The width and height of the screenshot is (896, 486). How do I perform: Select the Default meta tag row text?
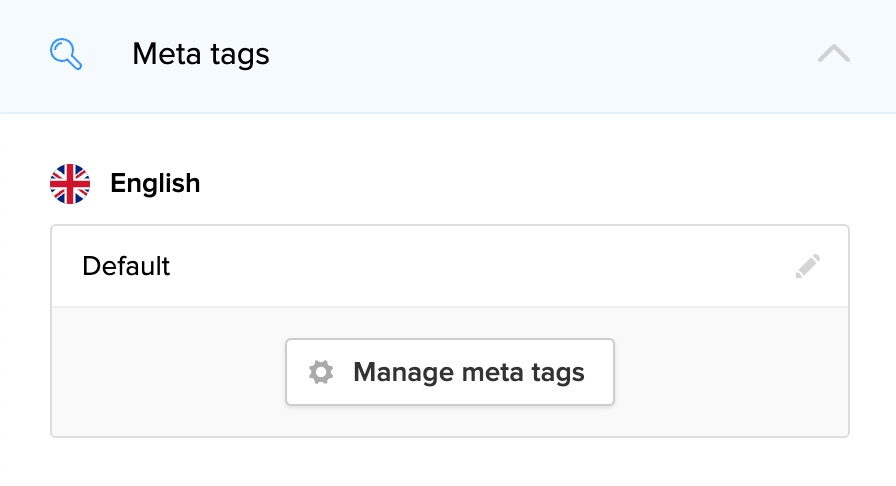(x=126, y=266)
